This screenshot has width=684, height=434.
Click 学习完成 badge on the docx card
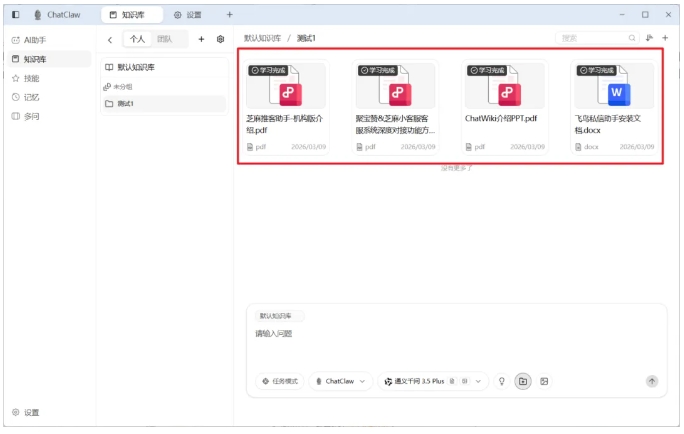596,70
